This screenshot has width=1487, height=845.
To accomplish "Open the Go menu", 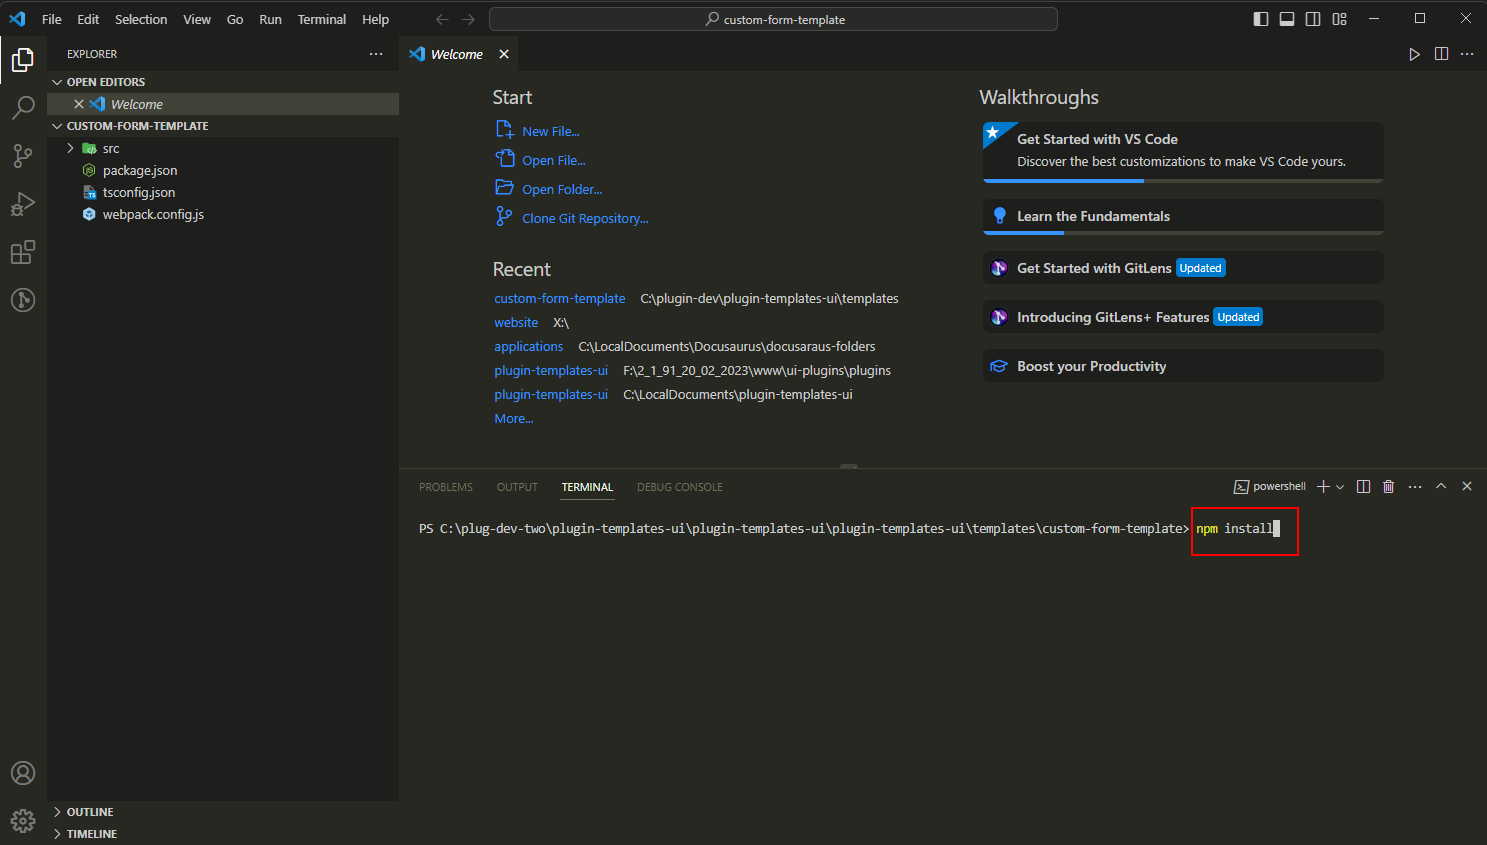I will (x=235, y=19).
